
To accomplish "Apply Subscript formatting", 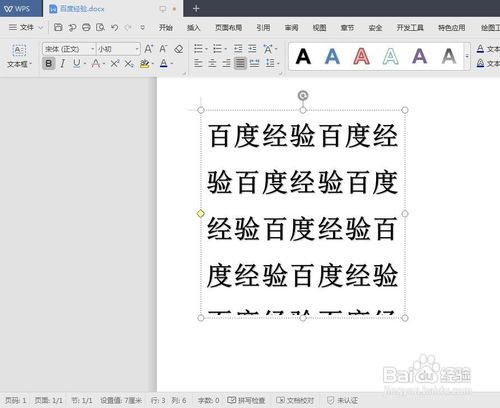I will click(x=129, y=63).
